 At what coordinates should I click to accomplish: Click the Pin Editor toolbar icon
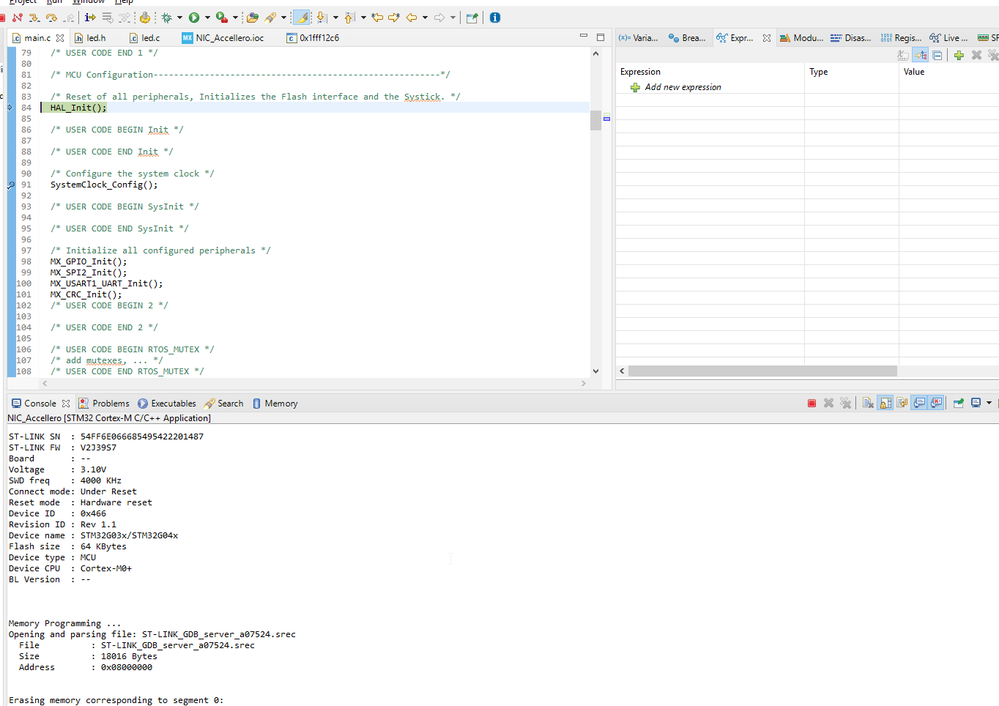coord(471,17)
